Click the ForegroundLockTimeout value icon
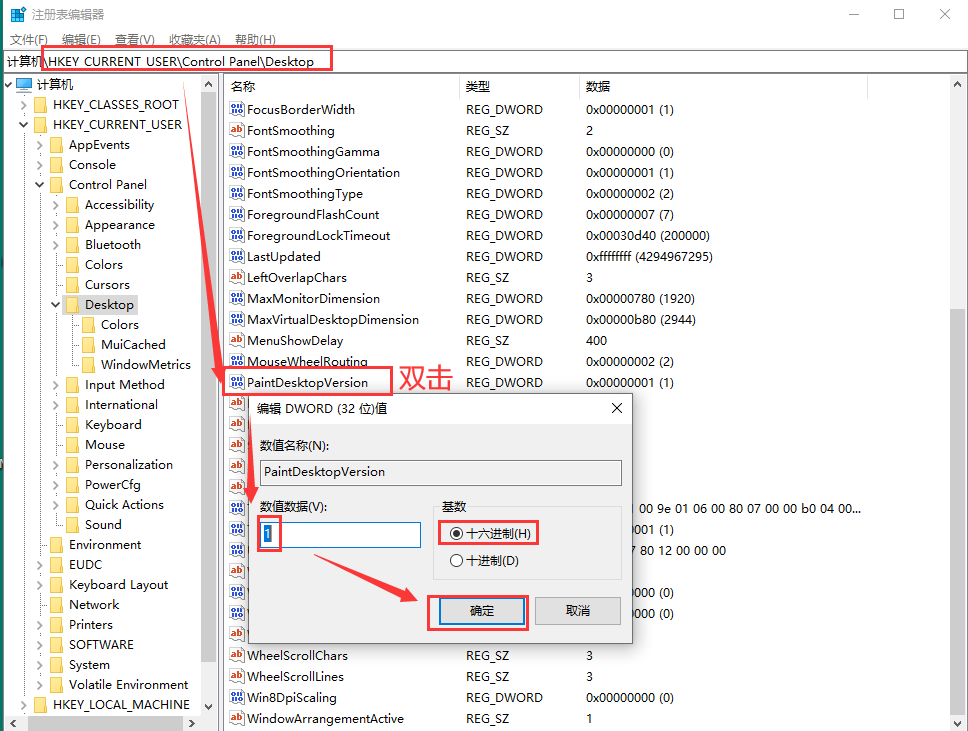Screen dimensions: 968x731 tap(236, 235)
